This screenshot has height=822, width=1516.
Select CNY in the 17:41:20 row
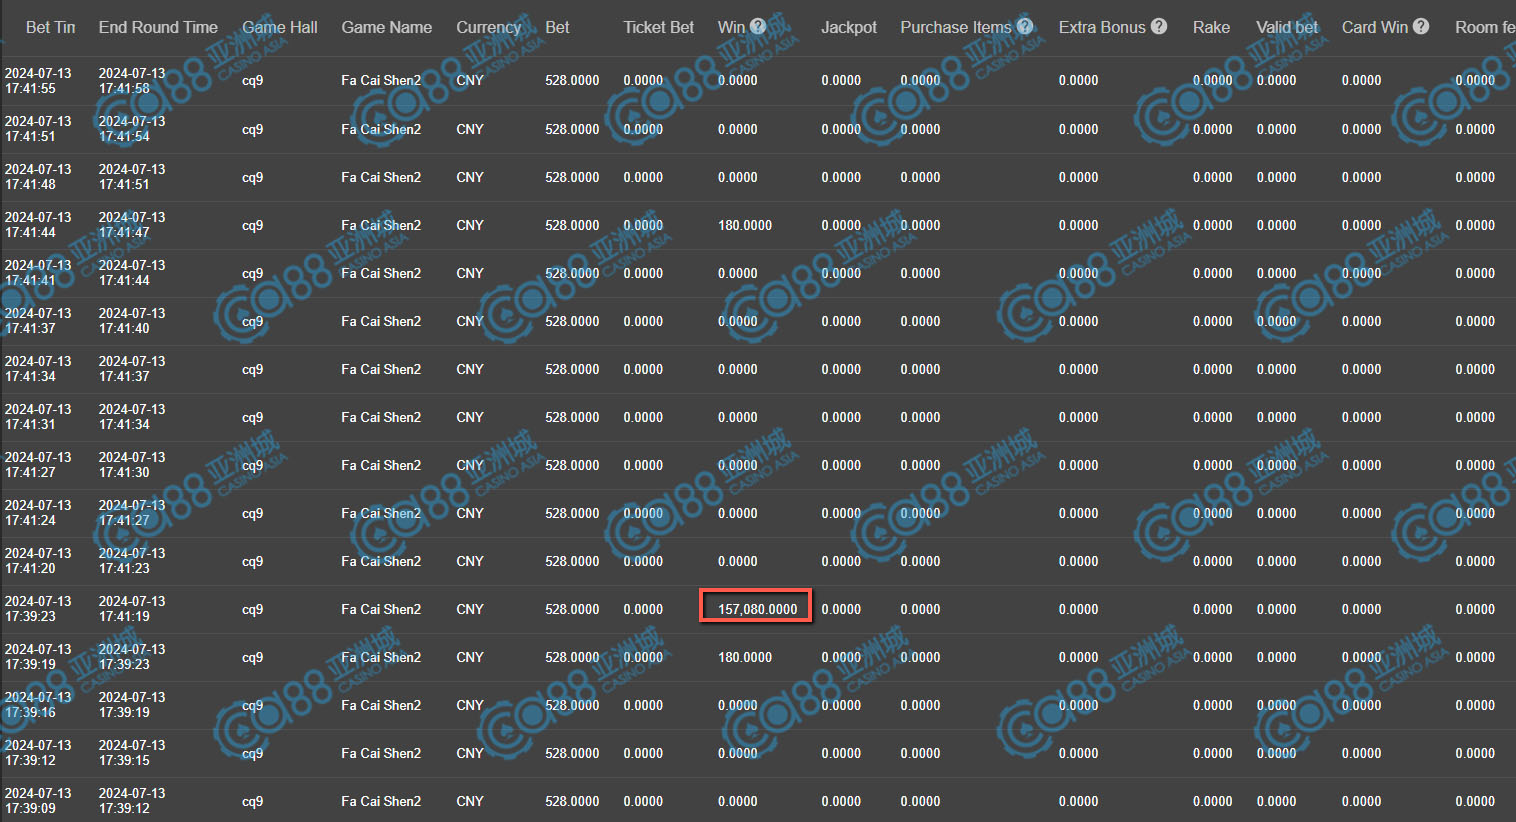(470, 561)
